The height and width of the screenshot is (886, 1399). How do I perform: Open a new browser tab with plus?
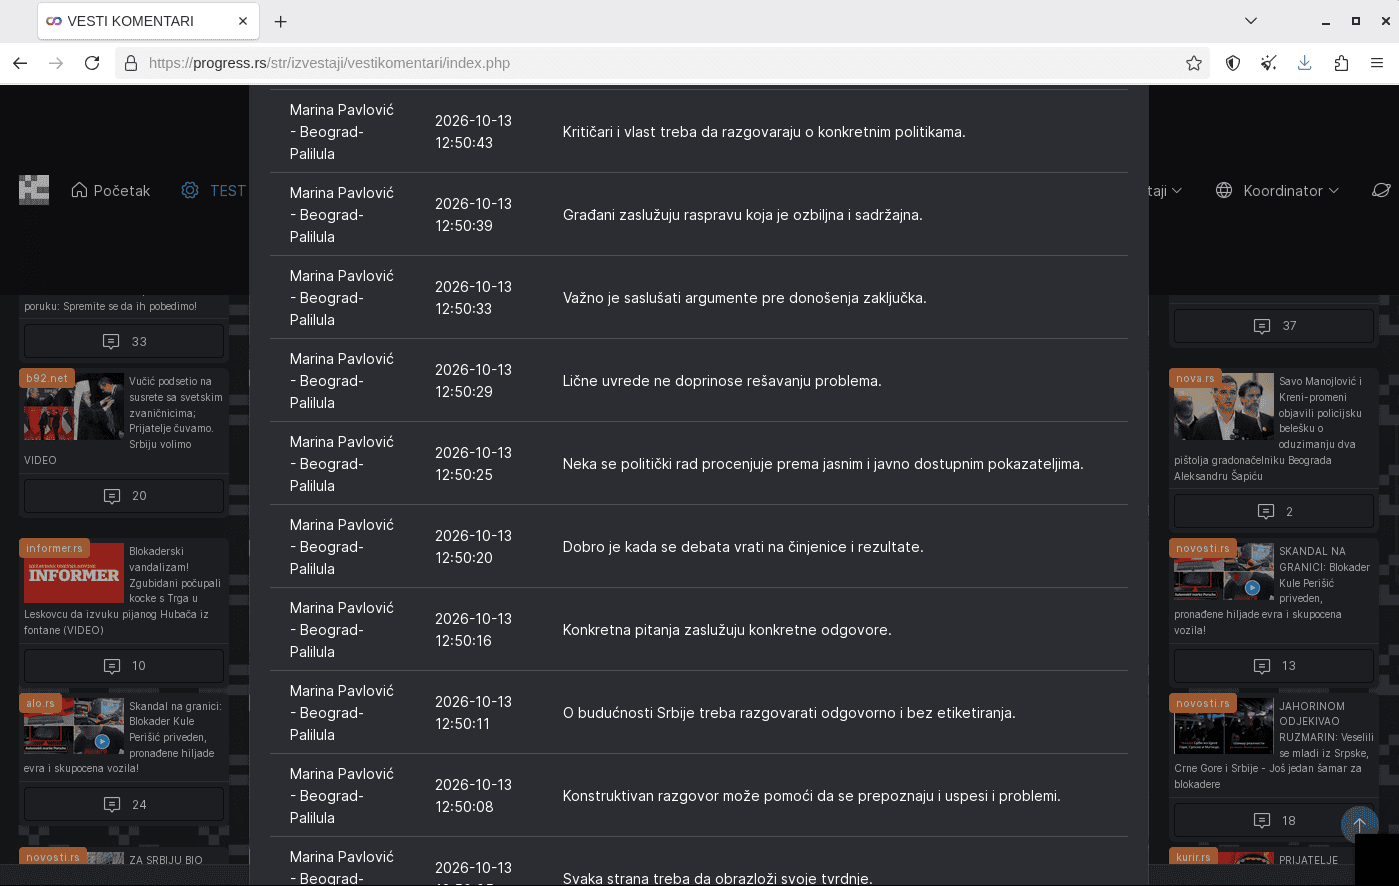tap(281, 21)
